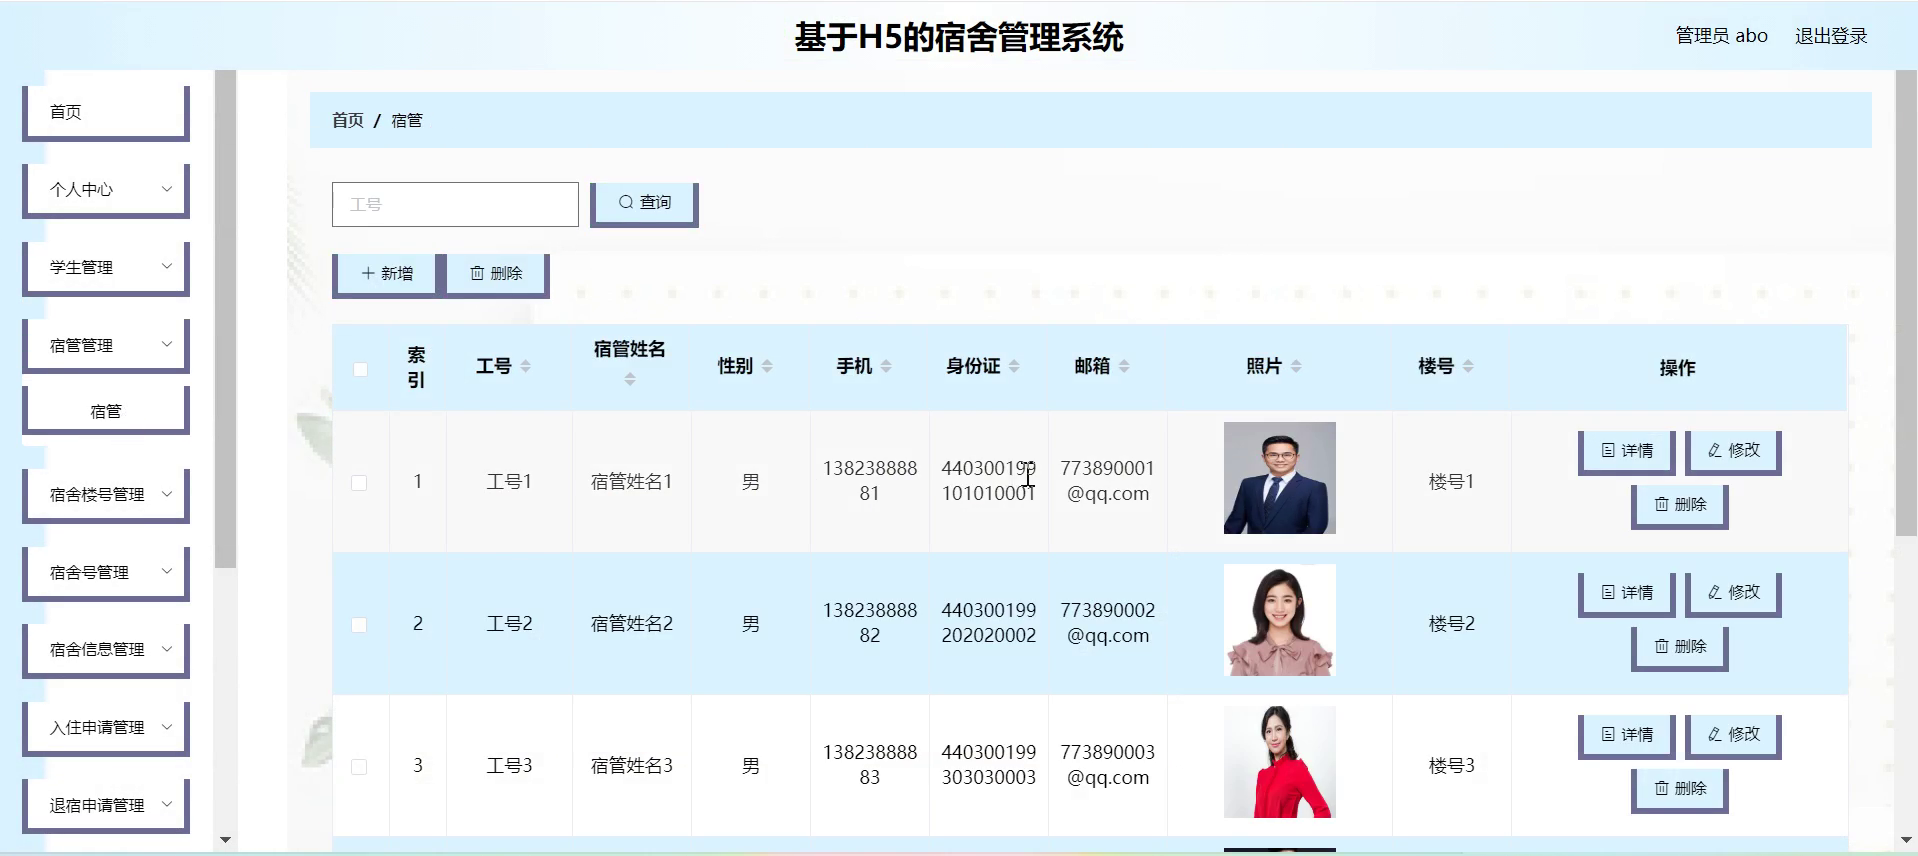Click email 773890001@qq.com cell

pyautogui.click(x=1108, y=481)
